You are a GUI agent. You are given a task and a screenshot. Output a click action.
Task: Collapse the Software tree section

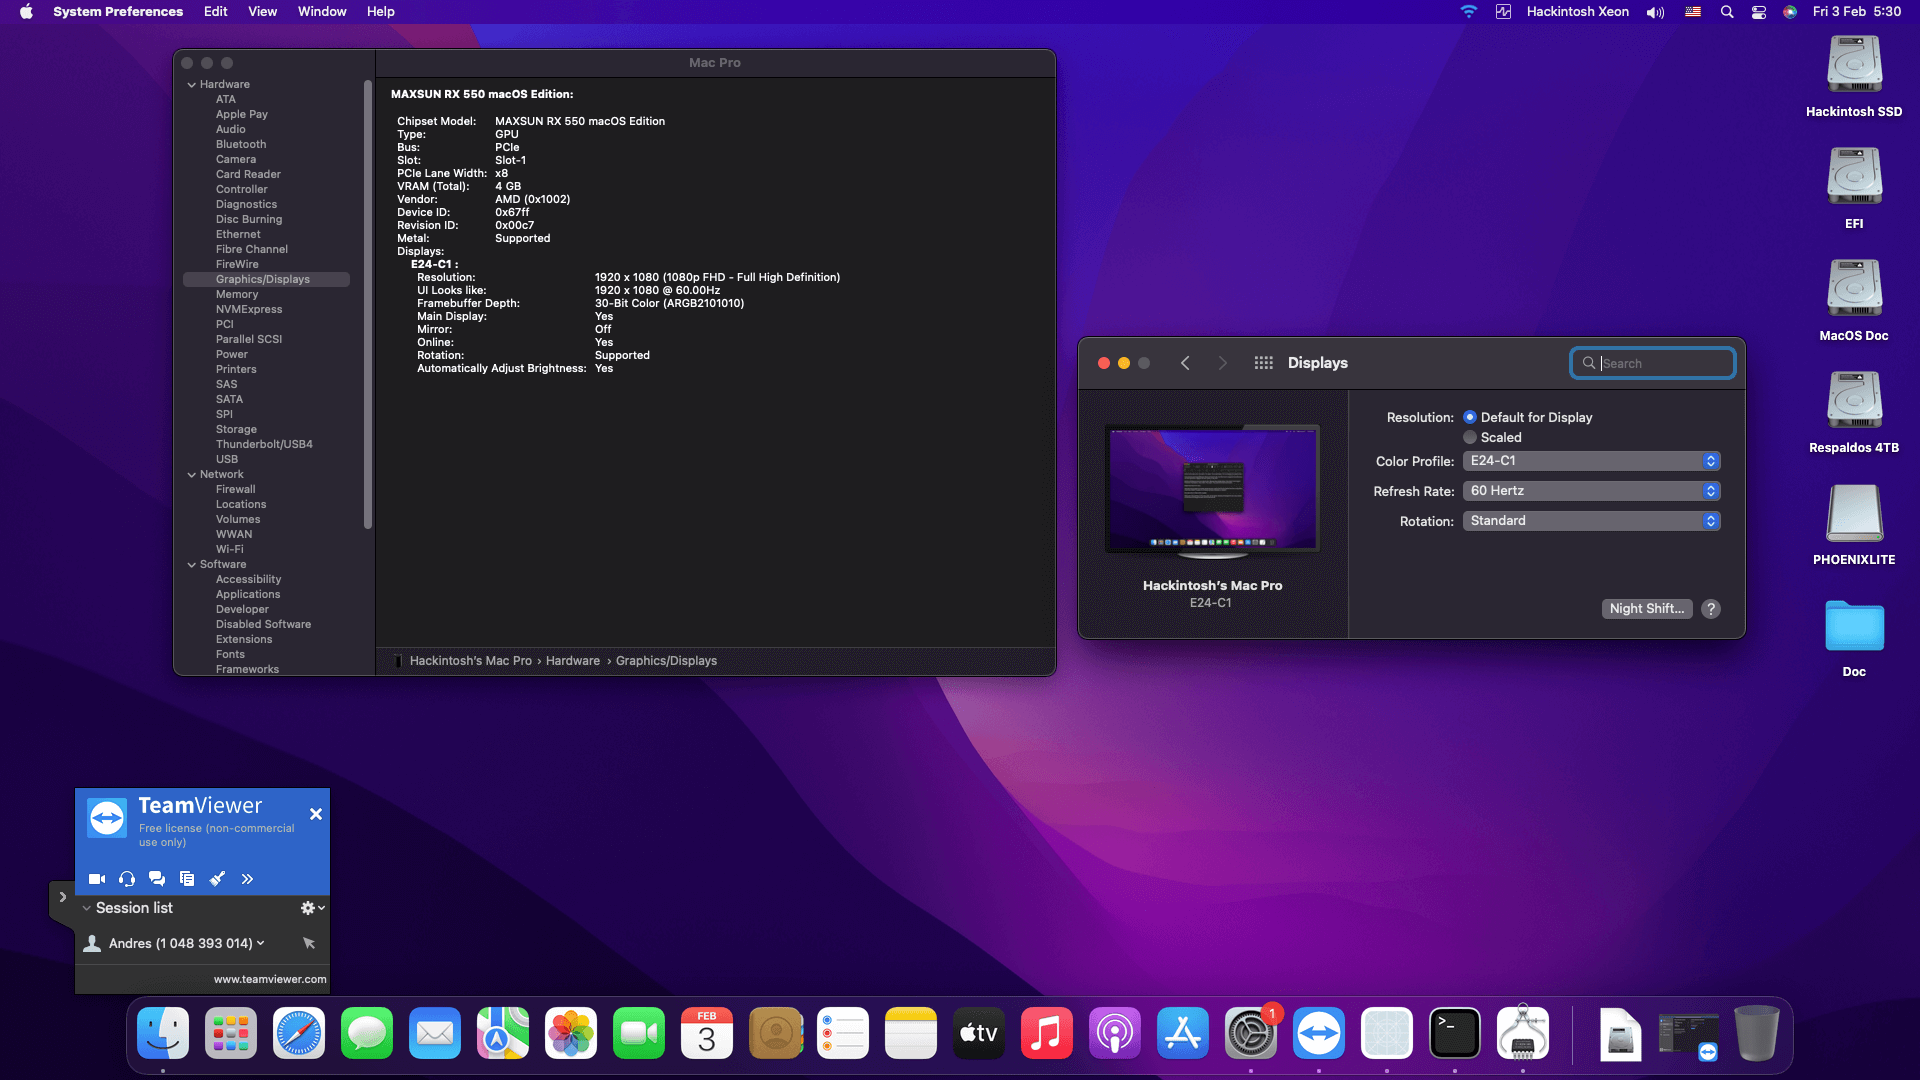191,565
